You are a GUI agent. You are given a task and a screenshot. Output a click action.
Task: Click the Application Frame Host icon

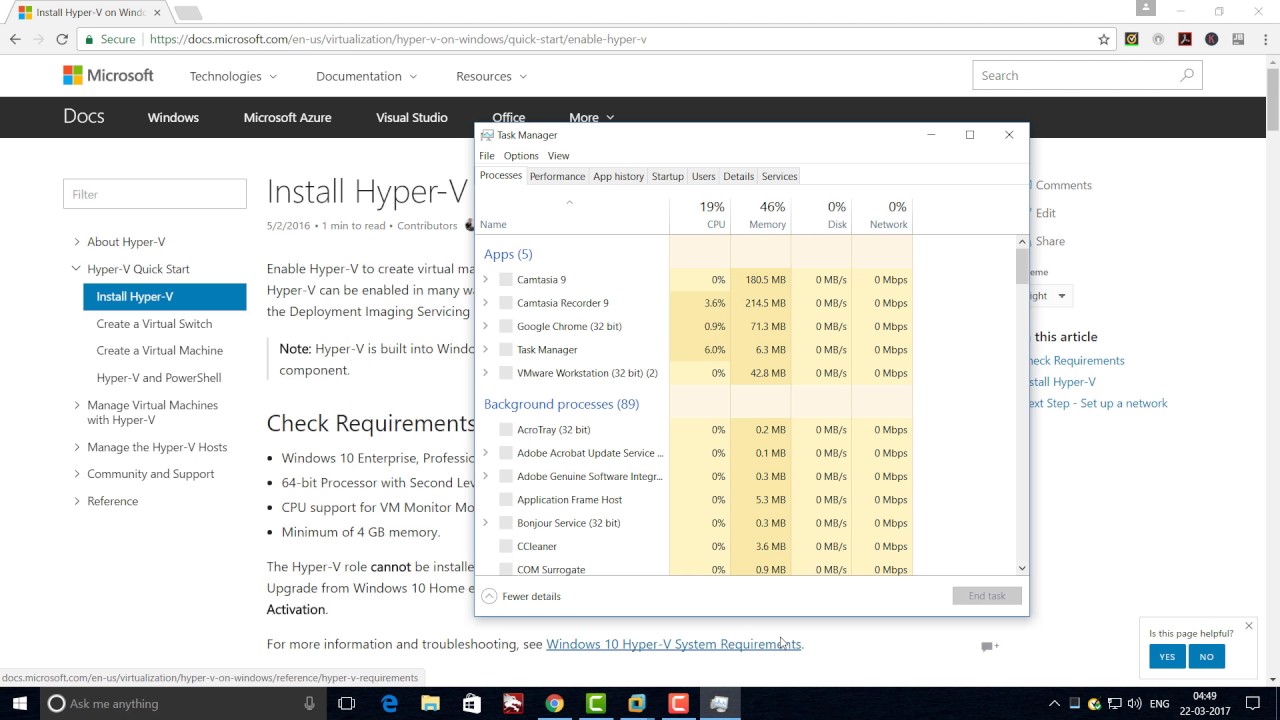[x=506, y=500]
